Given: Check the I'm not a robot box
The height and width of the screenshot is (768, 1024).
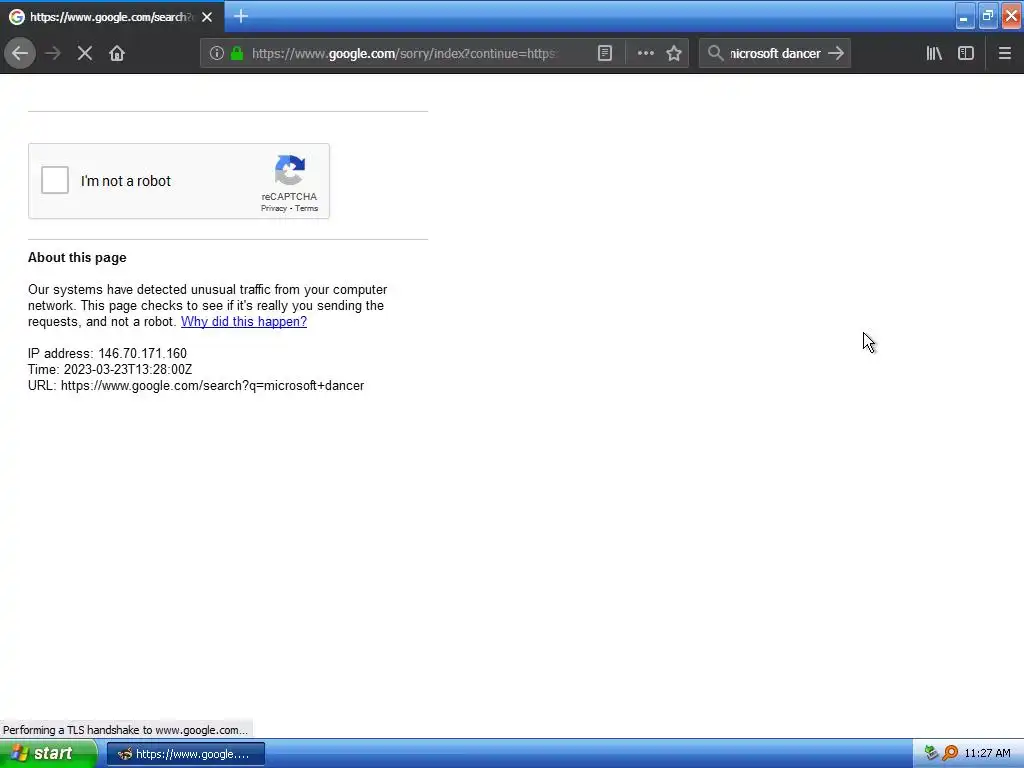Looking at the screenshot, I should [55, 180].
